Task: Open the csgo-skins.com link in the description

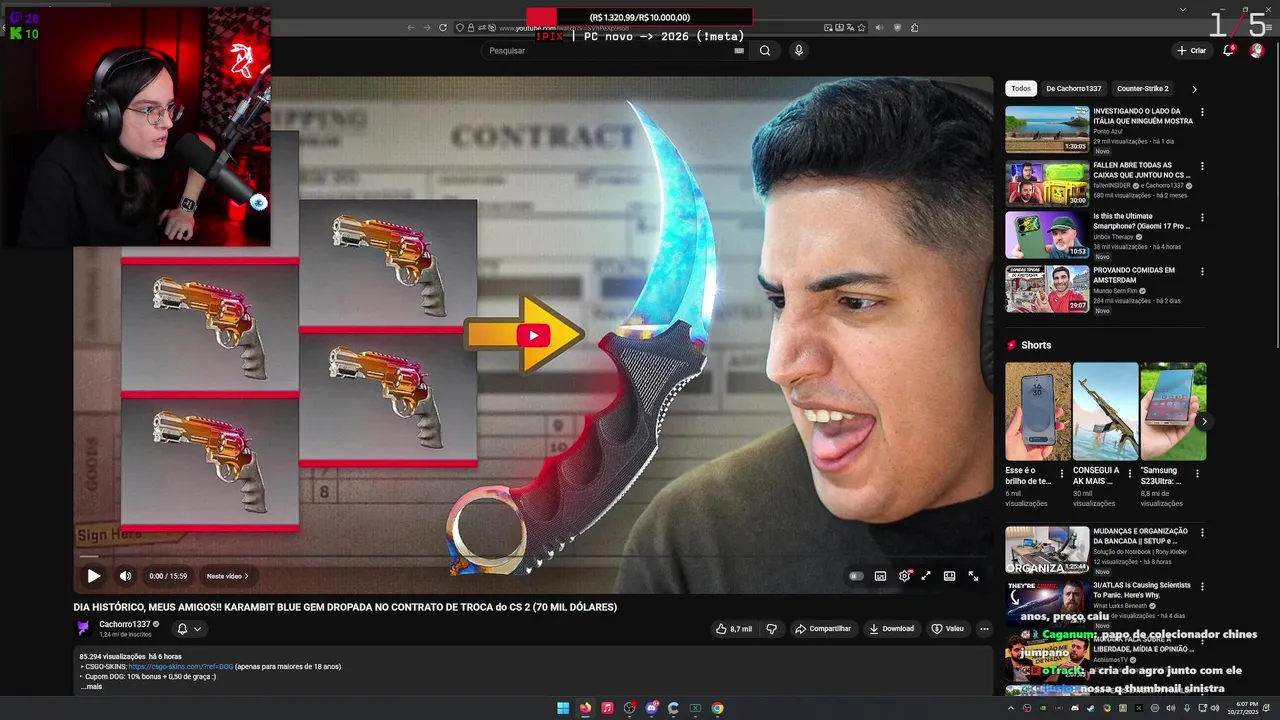Action: coord(180,667)
